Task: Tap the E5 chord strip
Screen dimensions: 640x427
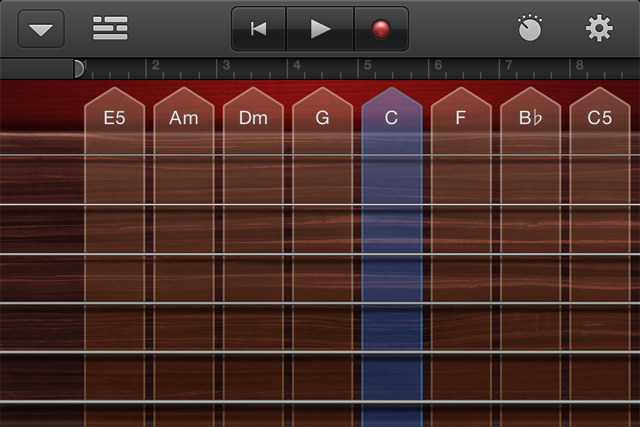Action: point(115,257)
